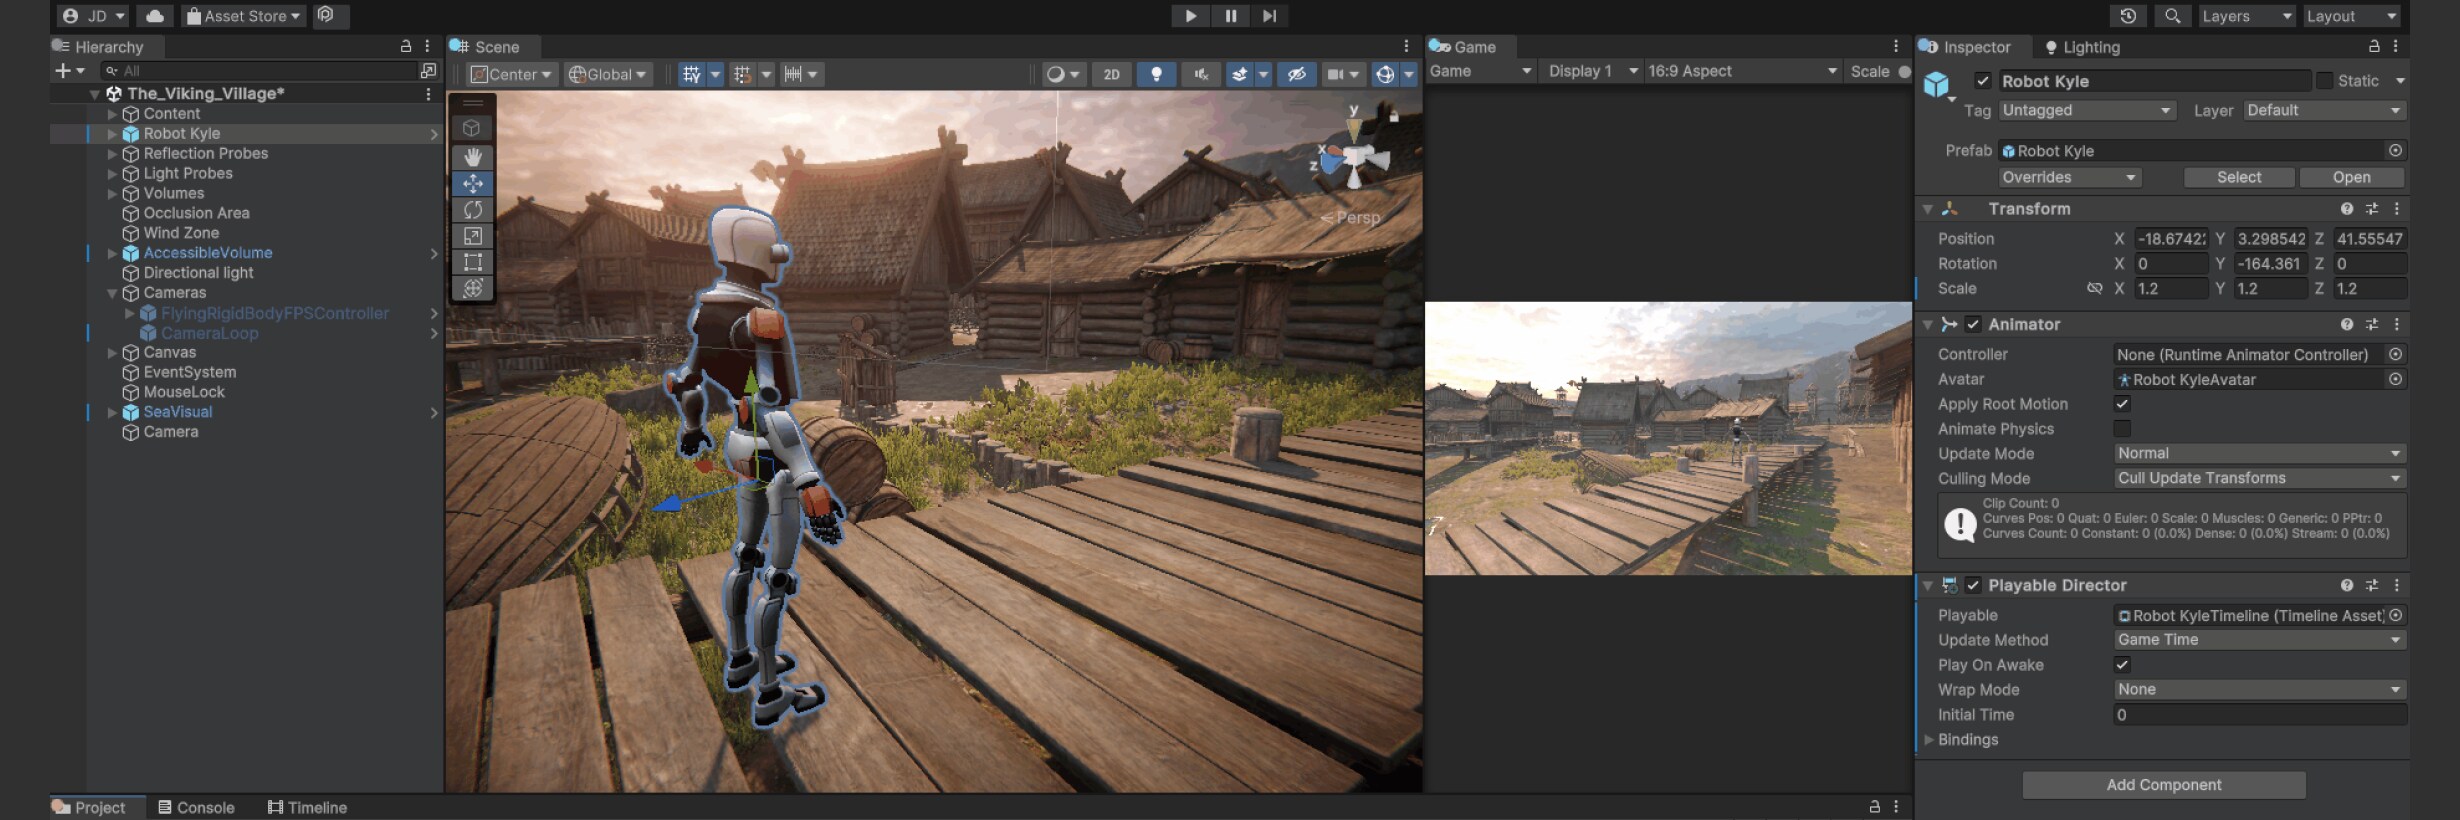Disable the Apply Root Motion checkbox
The image size is (2460, 820).
coord(2122,404)
